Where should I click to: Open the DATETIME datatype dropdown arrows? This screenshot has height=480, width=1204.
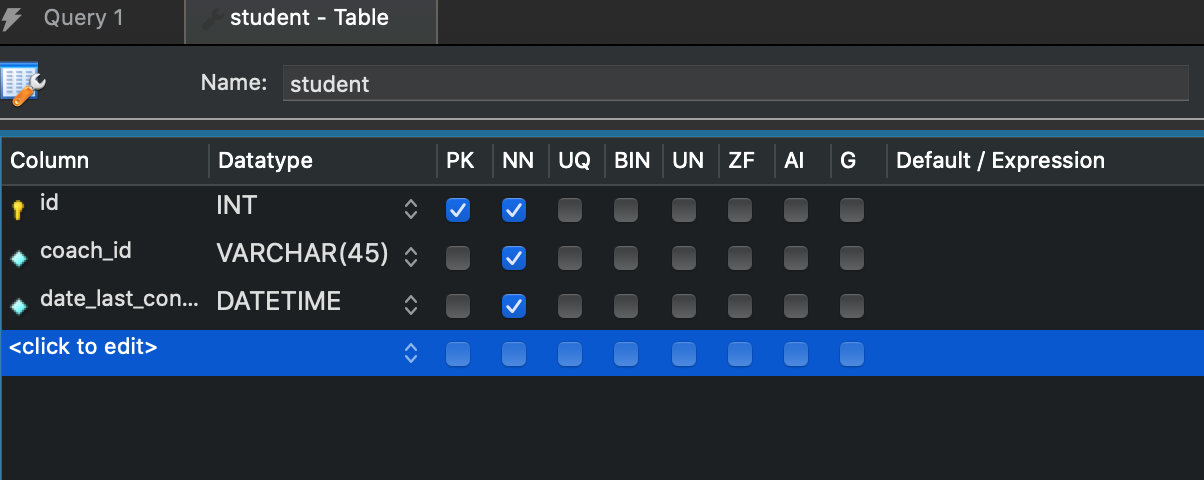point(410,306)
